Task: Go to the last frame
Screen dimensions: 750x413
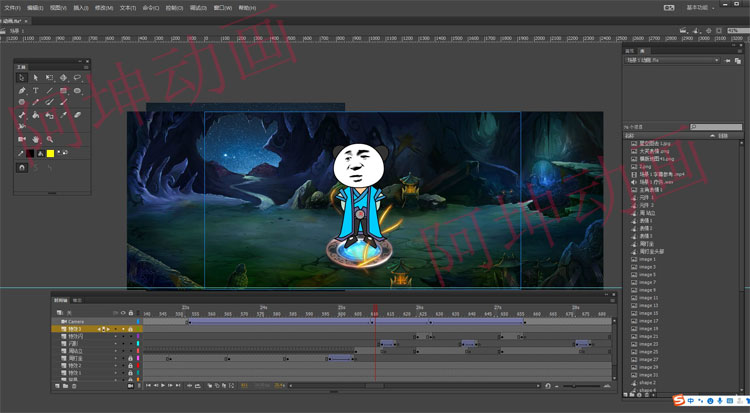Action: [178, 386]
